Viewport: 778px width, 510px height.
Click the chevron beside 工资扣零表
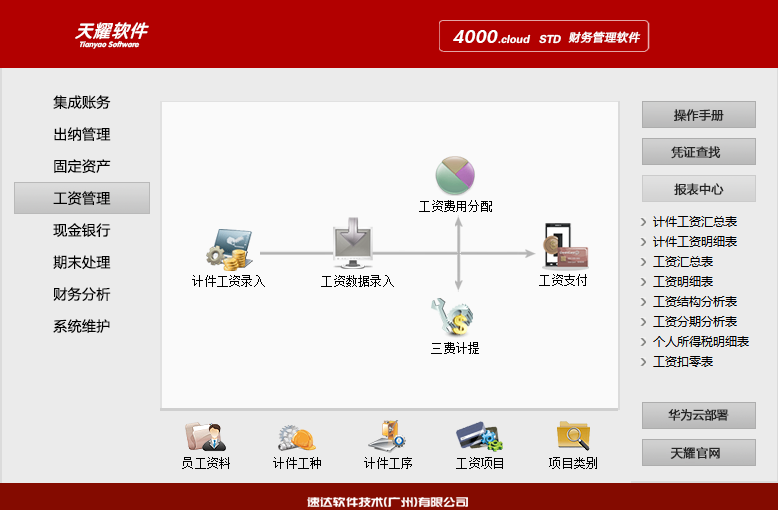tap(644, 362)
